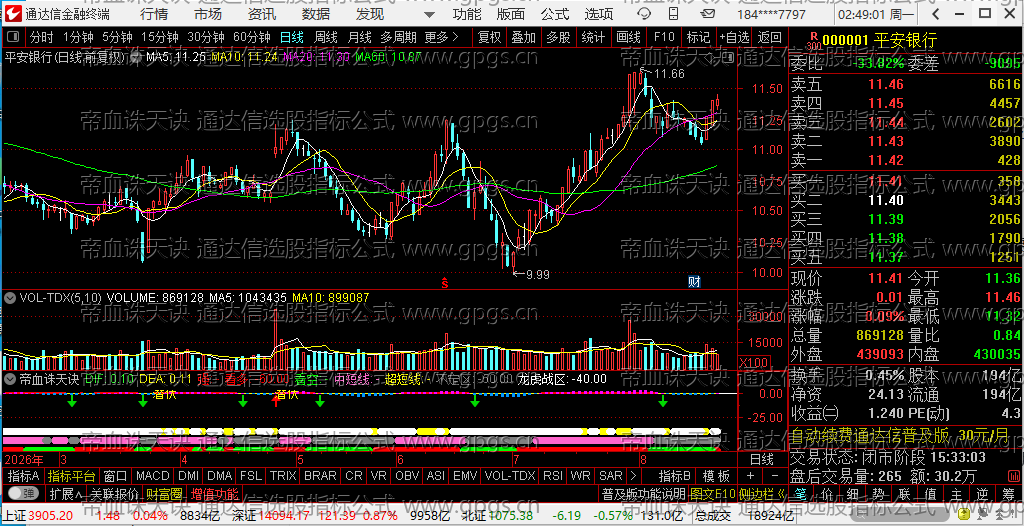The height and width of the screenshot is (526, 1024).
Task: Open the 增值功能 link
Action: click(x=215, y=493)
